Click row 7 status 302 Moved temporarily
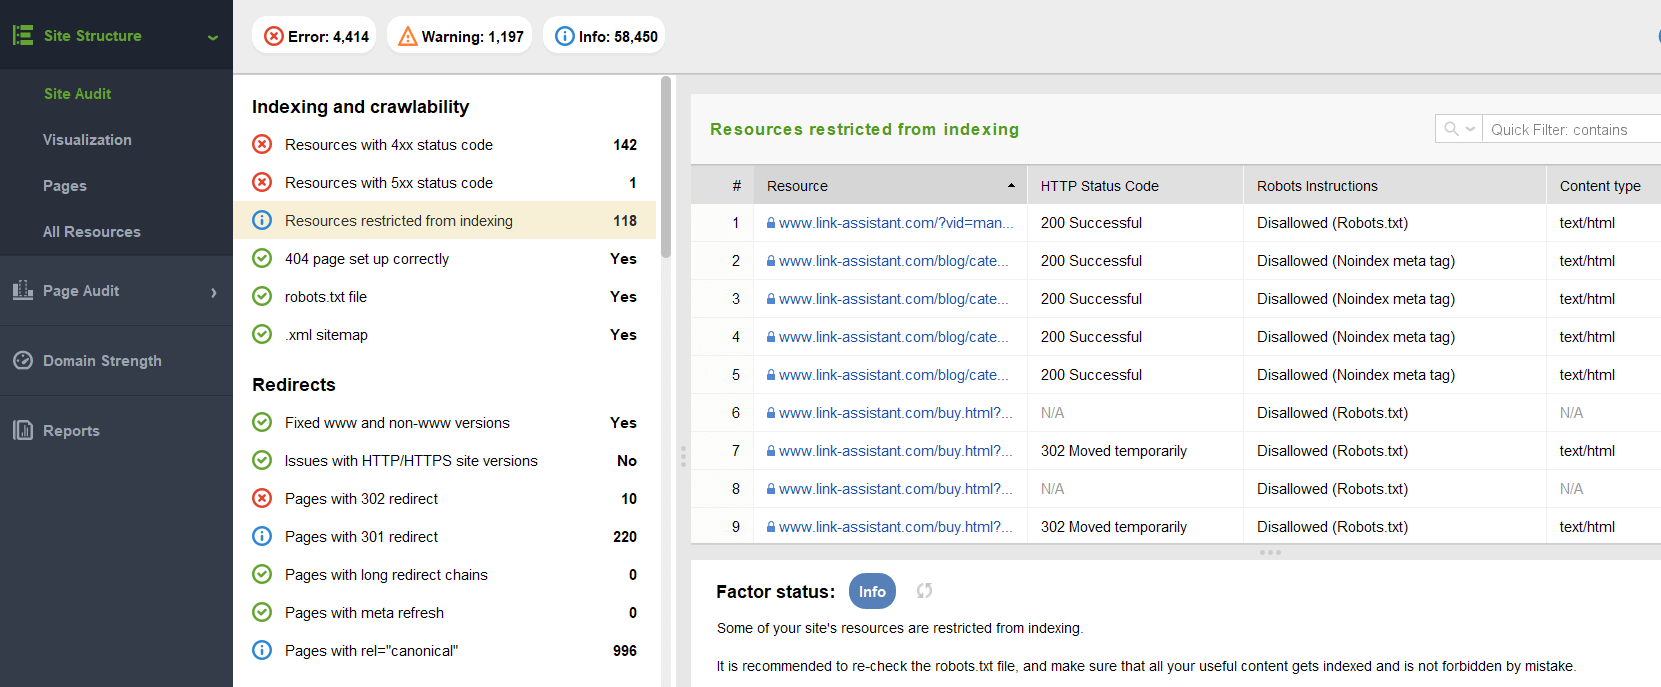Screen dimensions: 1661x687 1113,451
